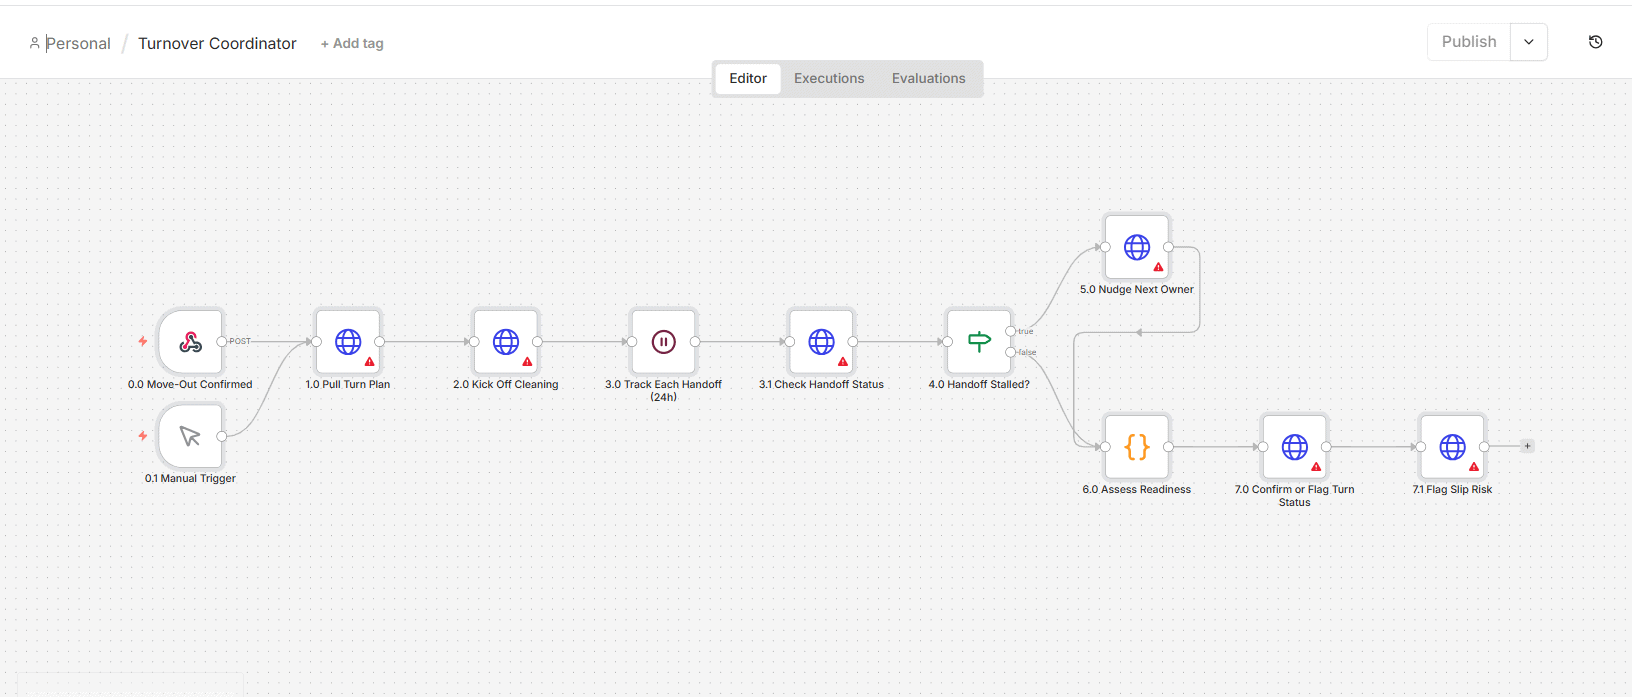Click the lightning trigger icon beside Move-Out Confirmed
The image size is (1632, 697).
(x=143, y=341)
